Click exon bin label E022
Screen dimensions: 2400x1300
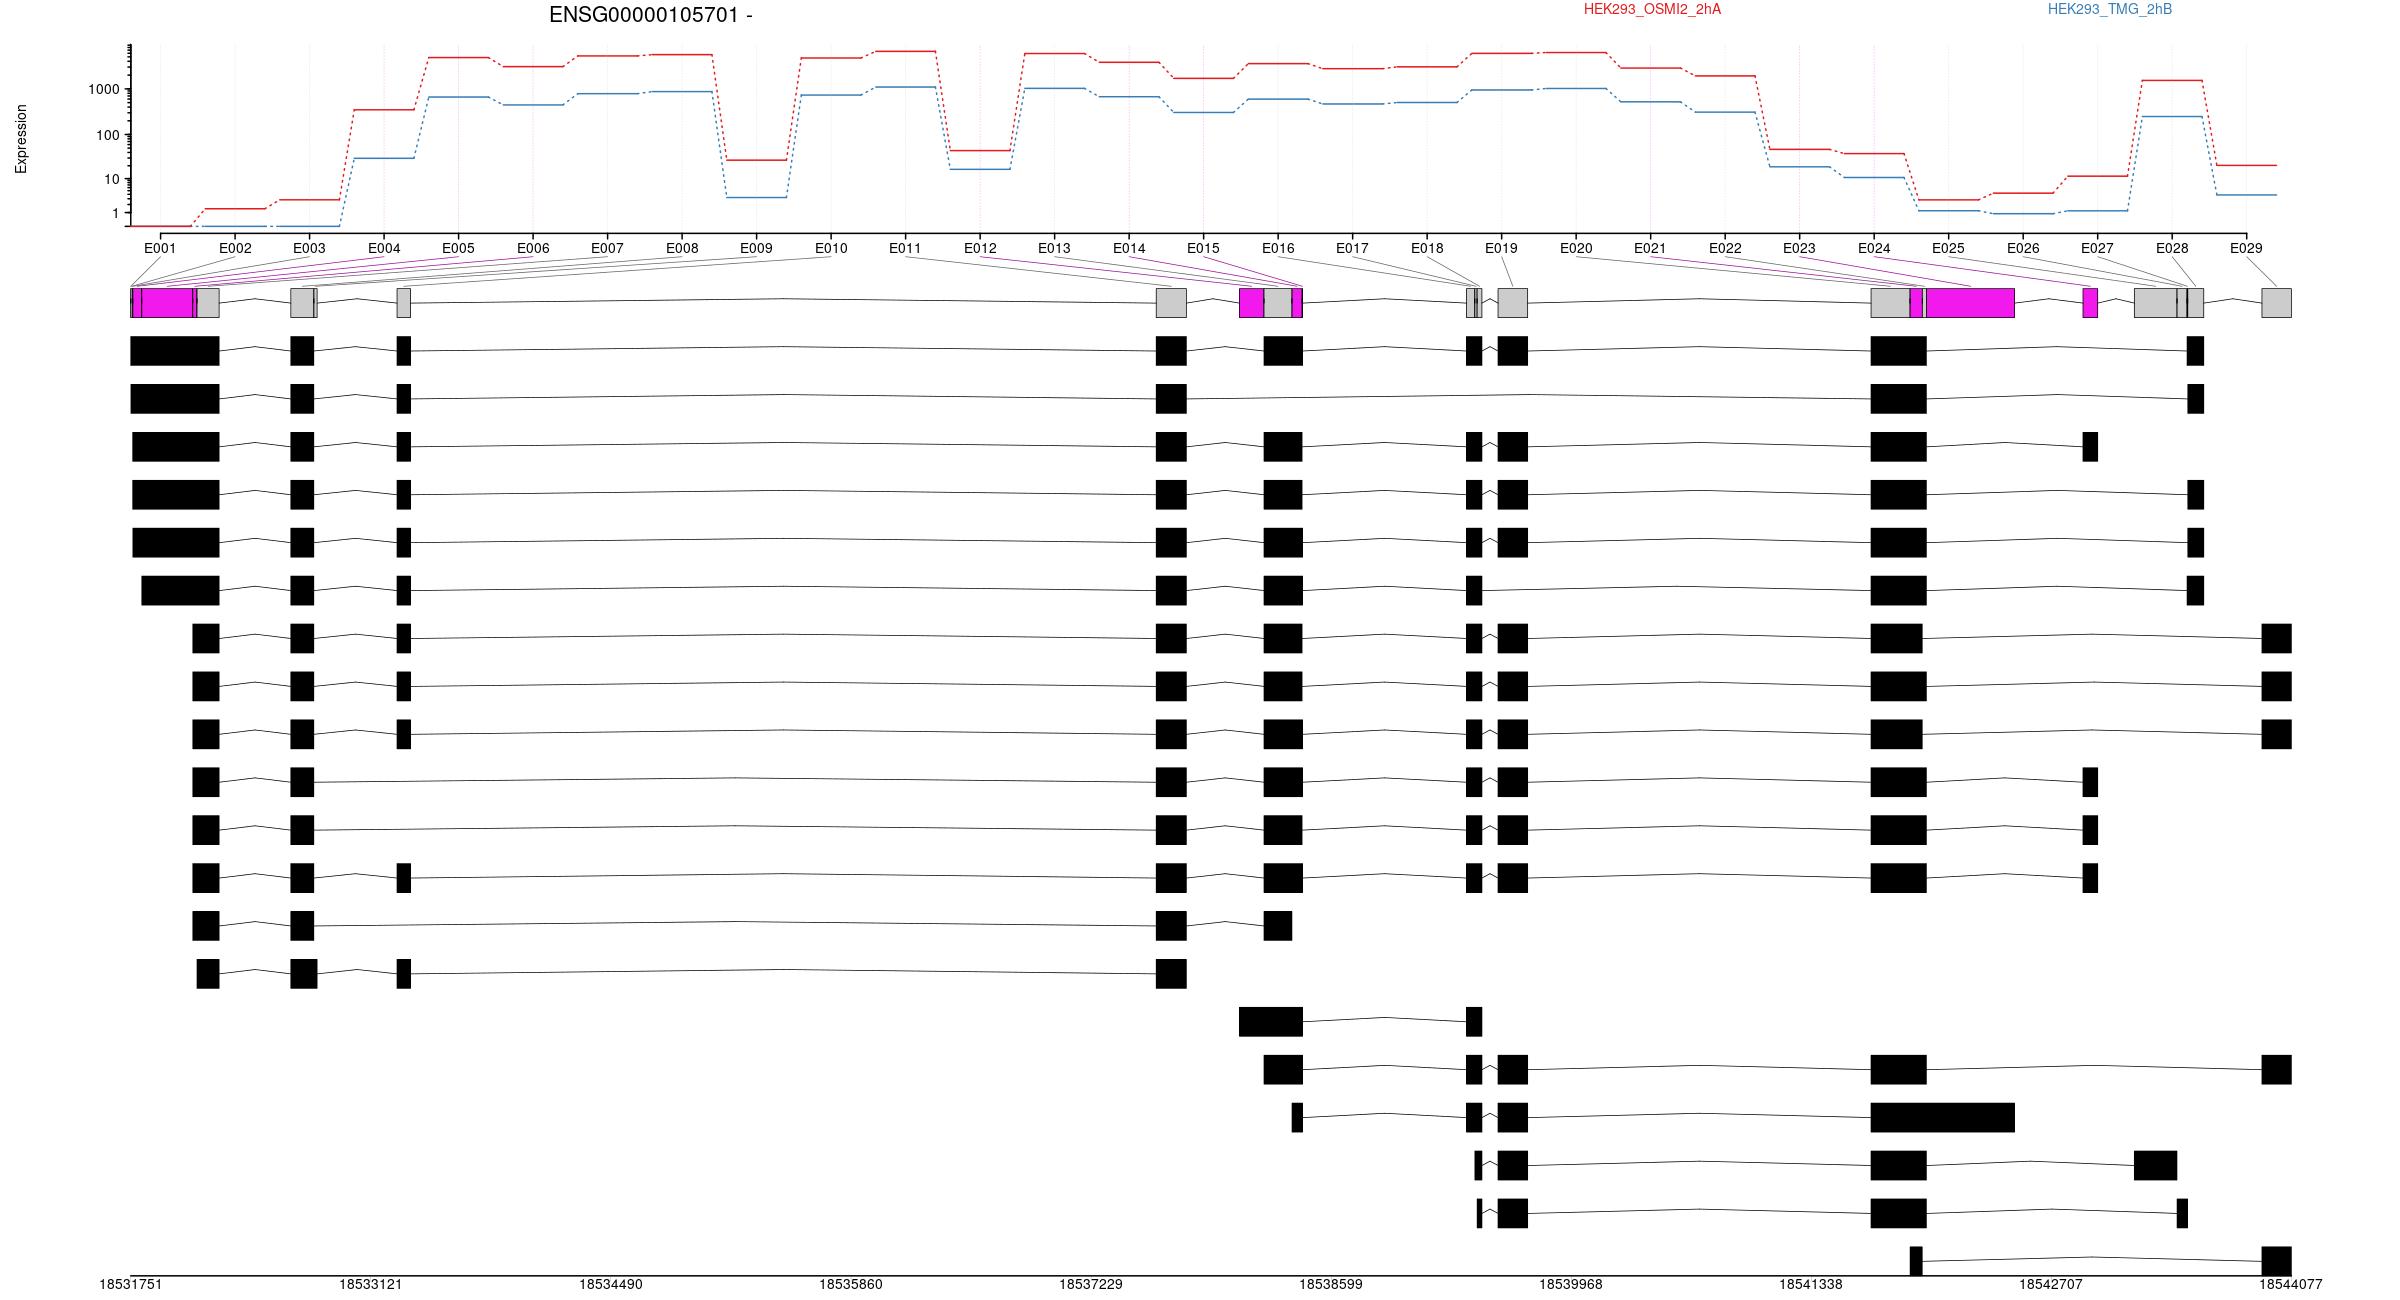[x=1725, y=248]
